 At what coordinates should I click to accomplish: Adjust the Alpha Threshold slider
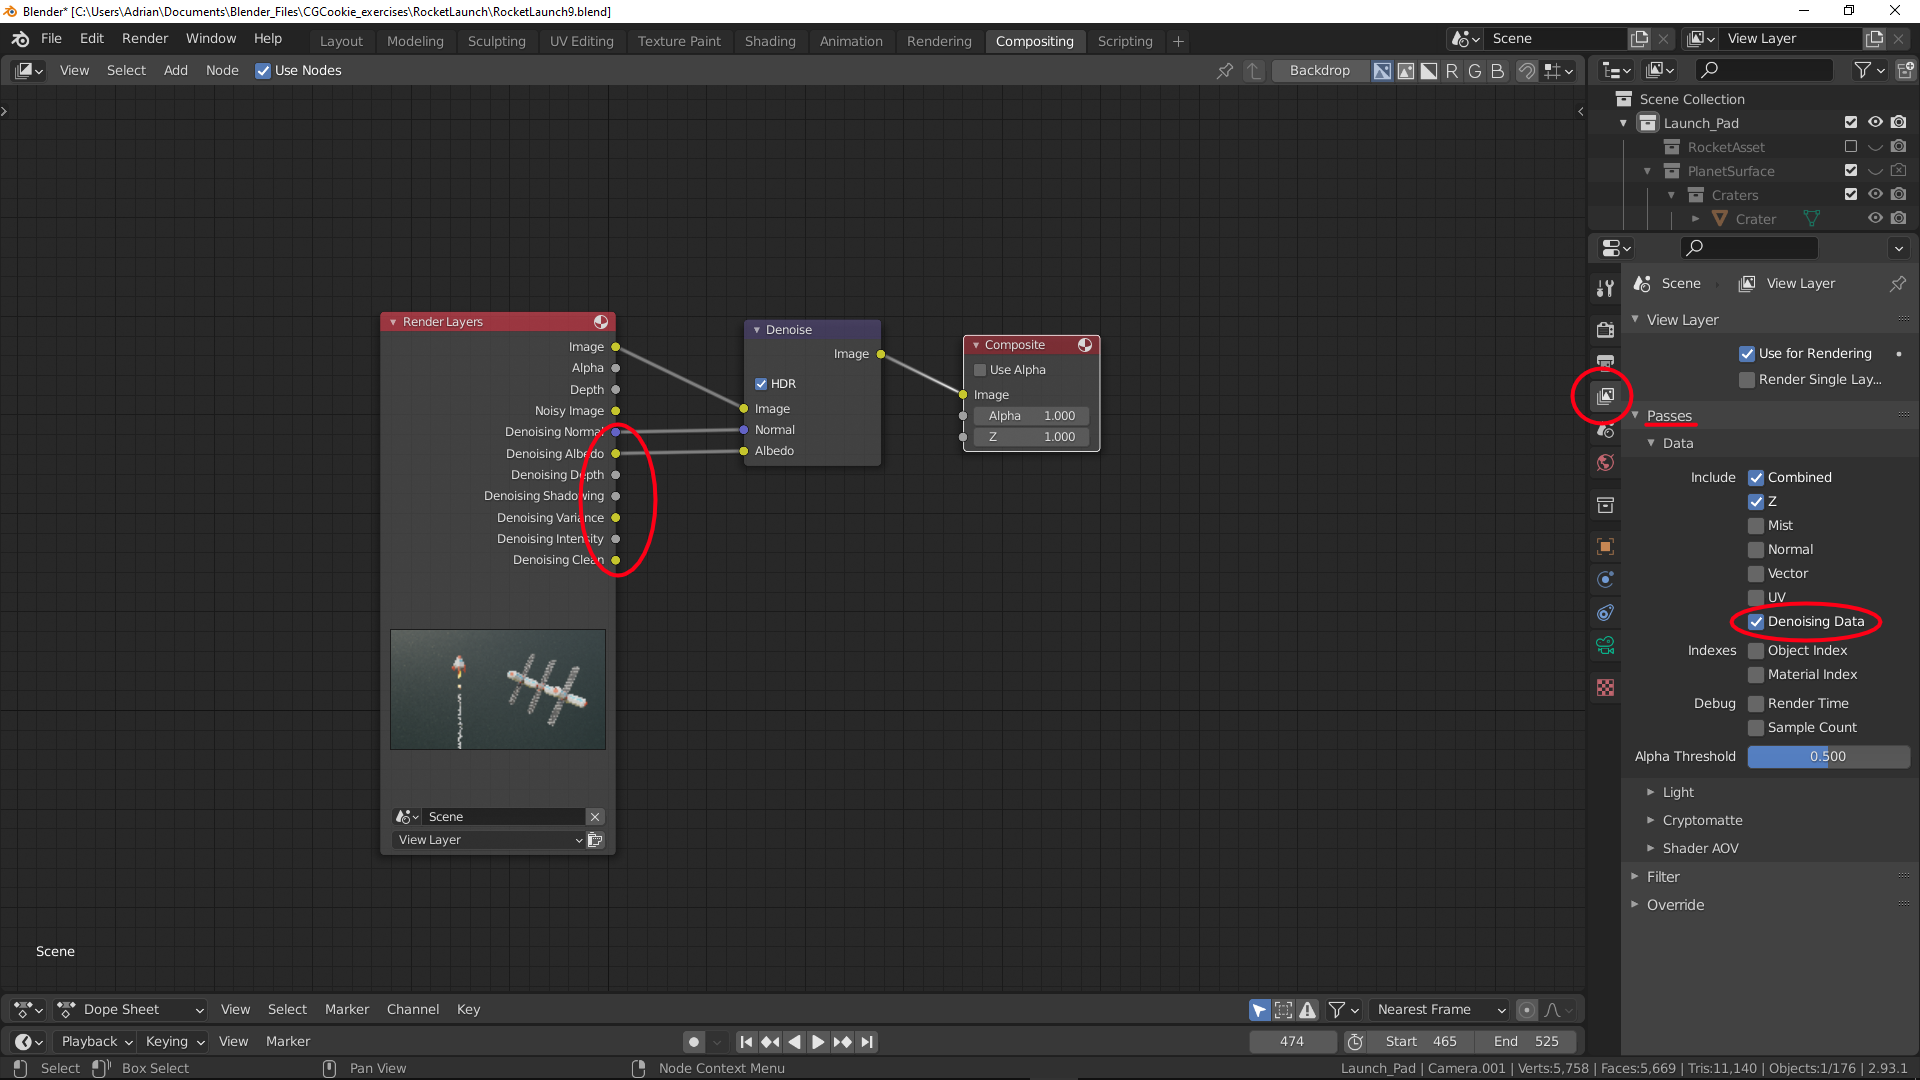coord(1827,757)
